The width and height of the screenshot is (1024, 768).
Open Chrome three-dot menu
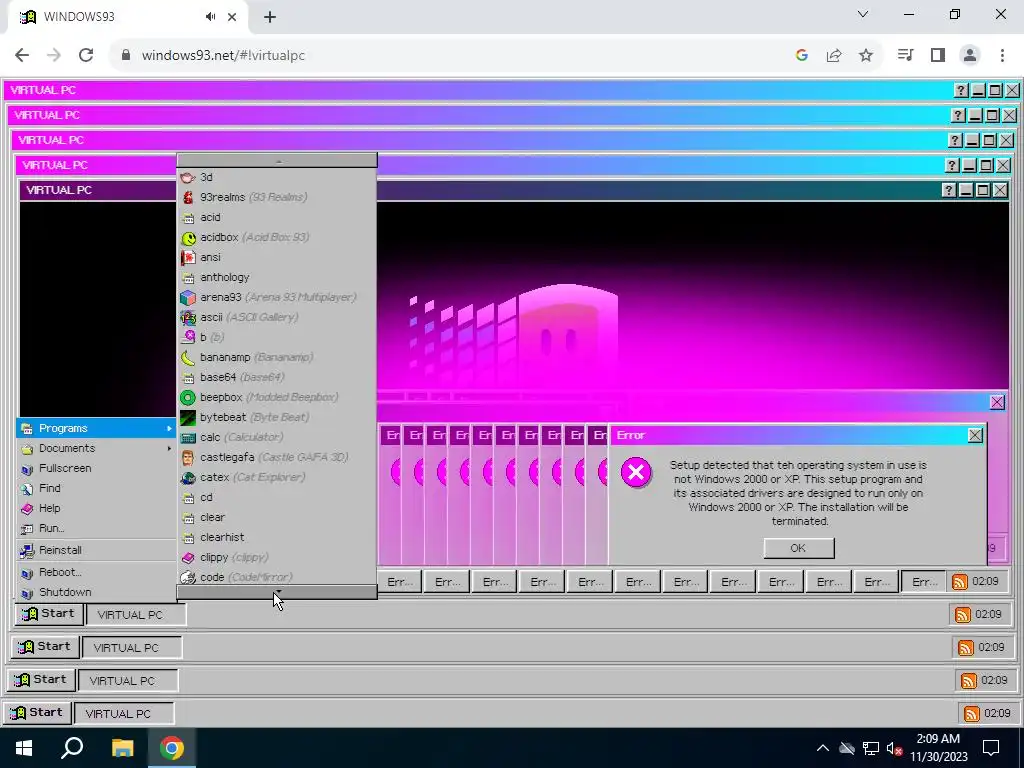point(1002,56)
